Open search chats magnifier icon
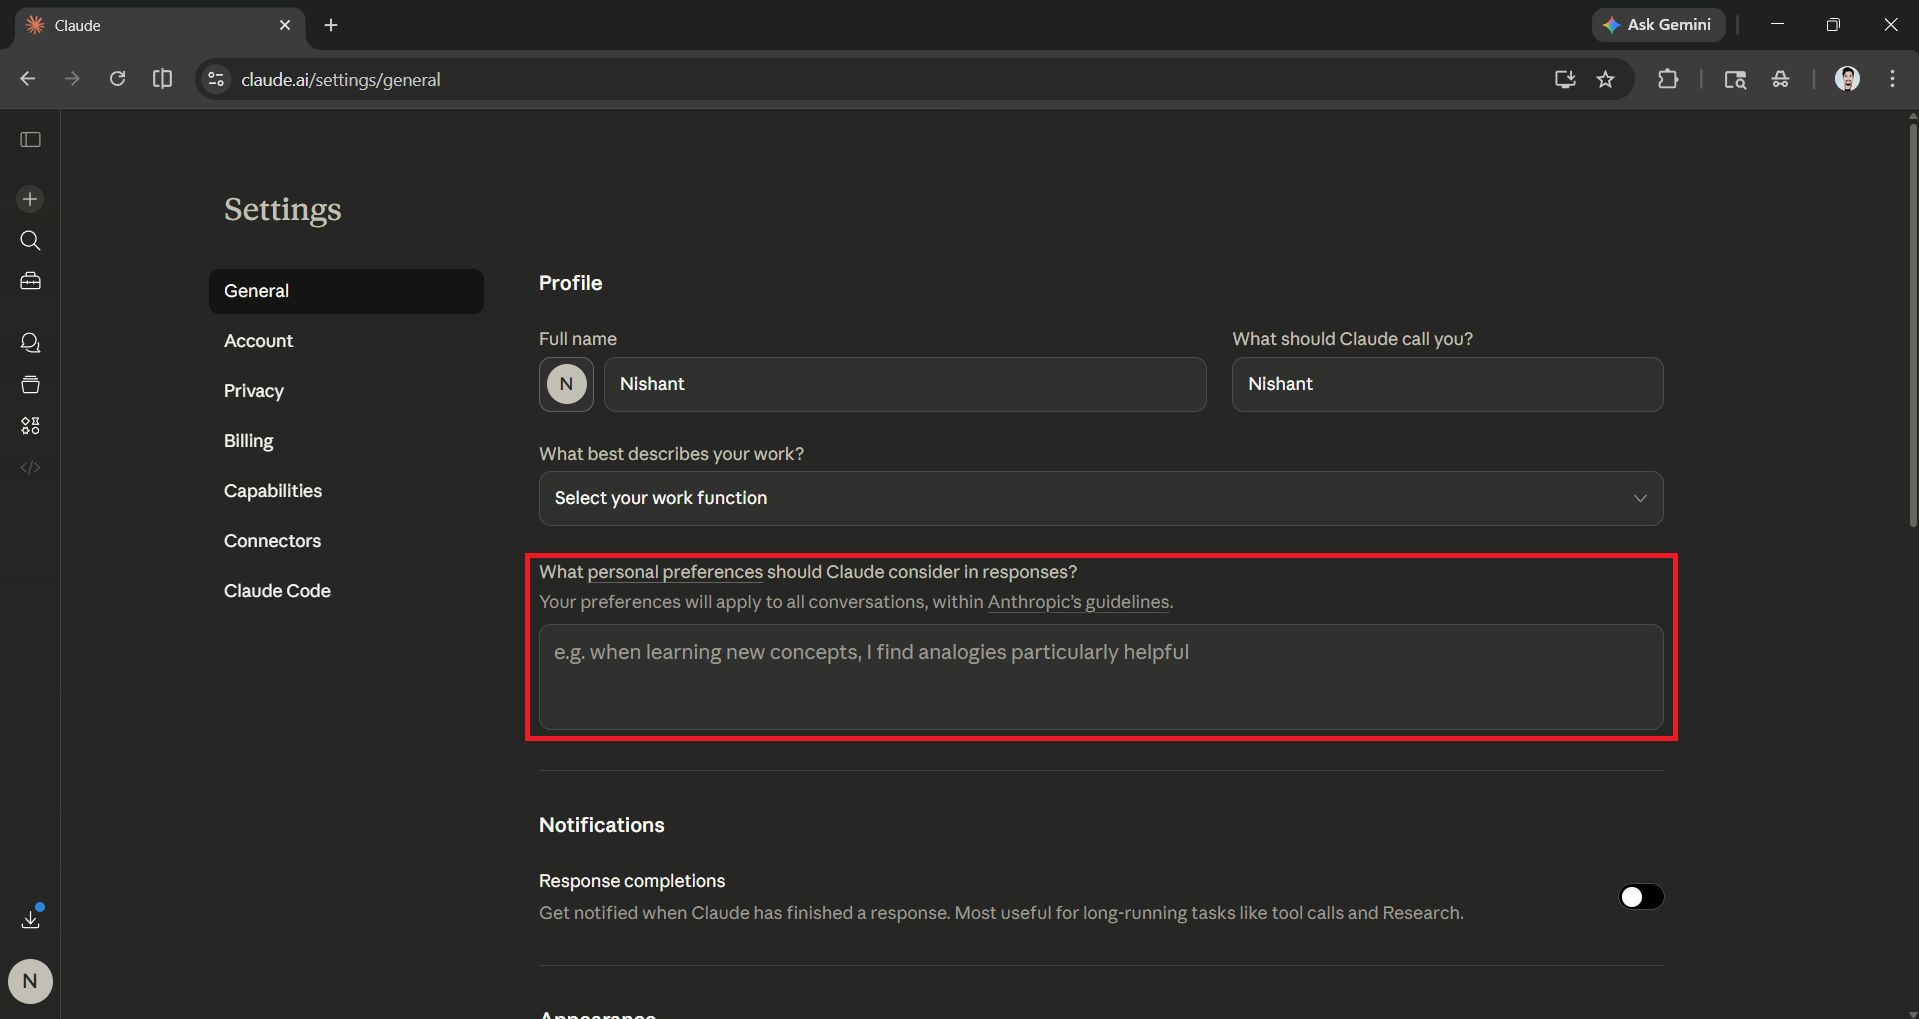1919x1019 pixels. click(30, 241)
